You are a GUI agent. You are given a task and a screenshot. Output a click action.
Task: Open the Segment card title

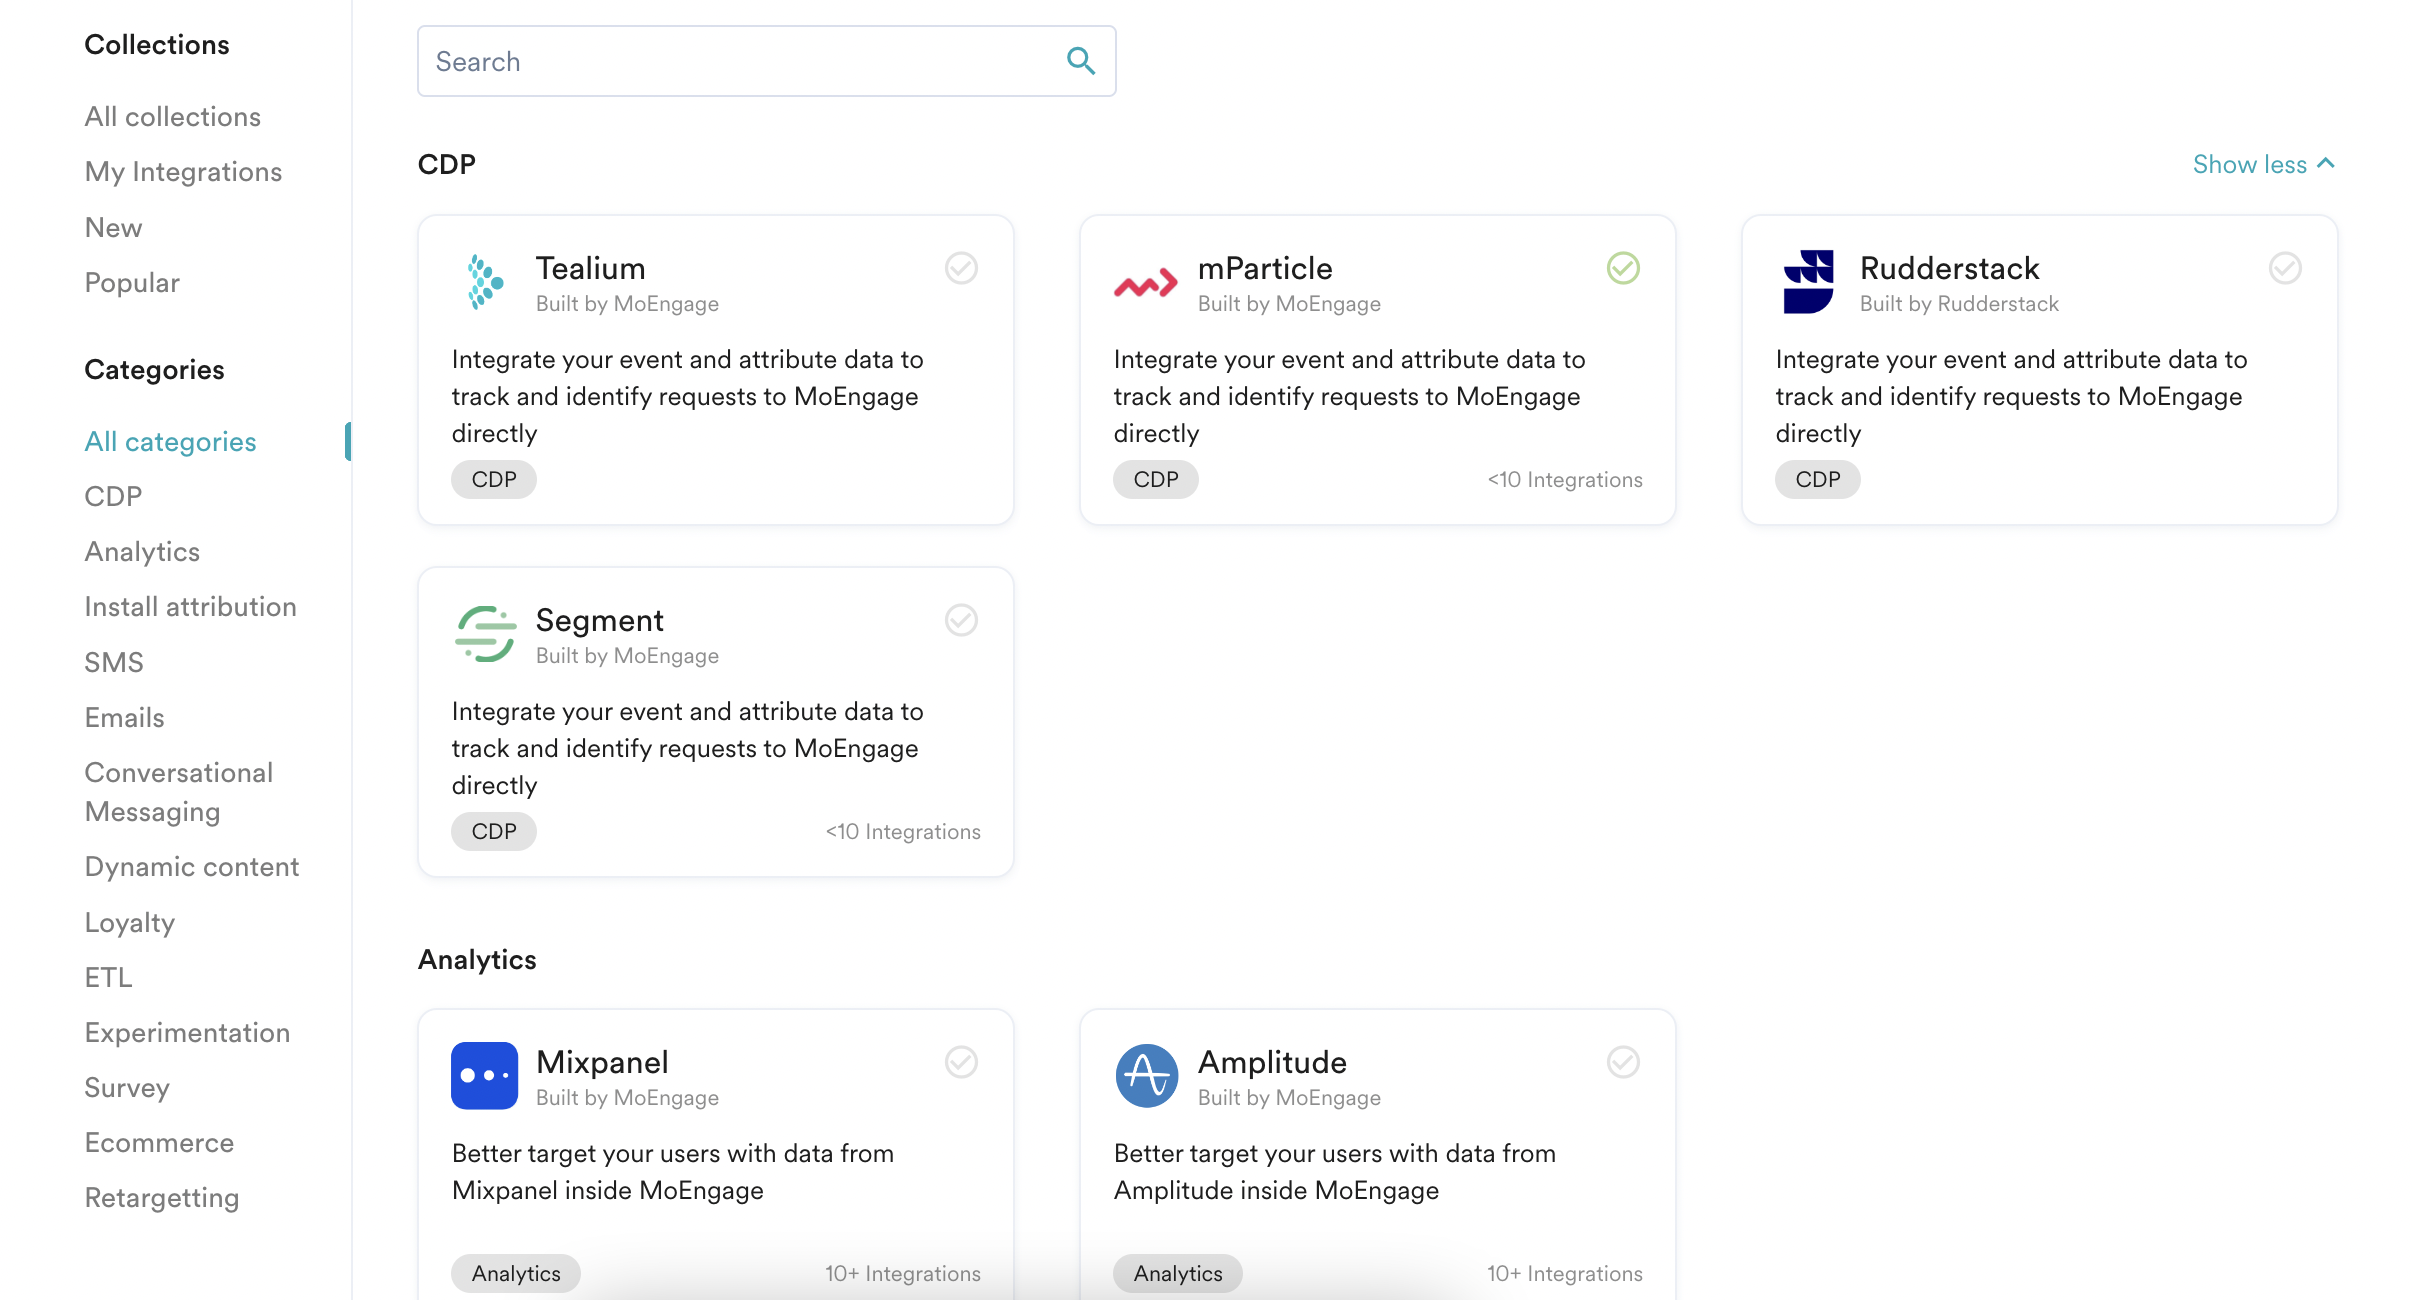[x=599, y=620]
